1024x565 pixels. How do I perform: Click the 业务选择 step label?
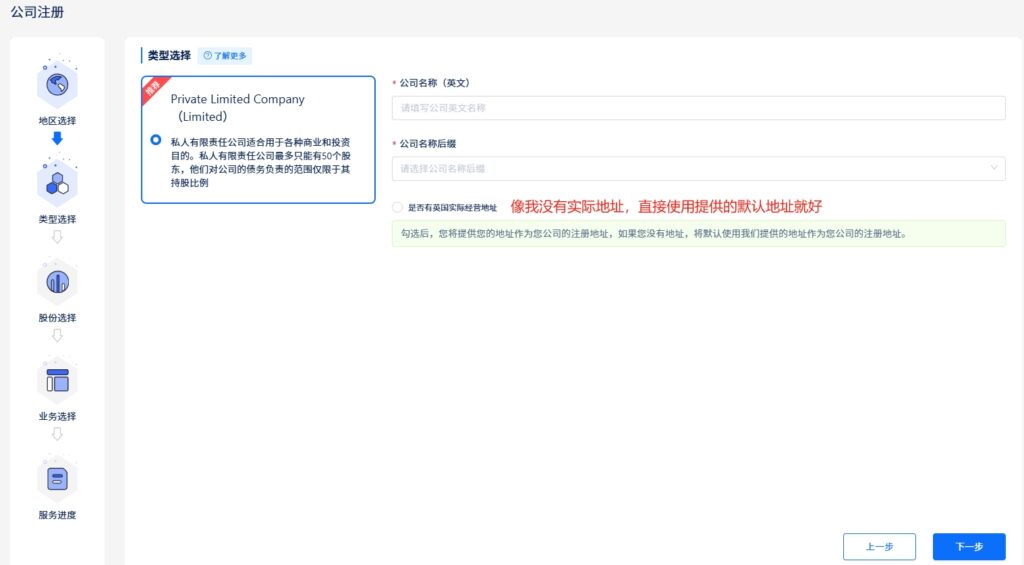(x=57, y=417)
